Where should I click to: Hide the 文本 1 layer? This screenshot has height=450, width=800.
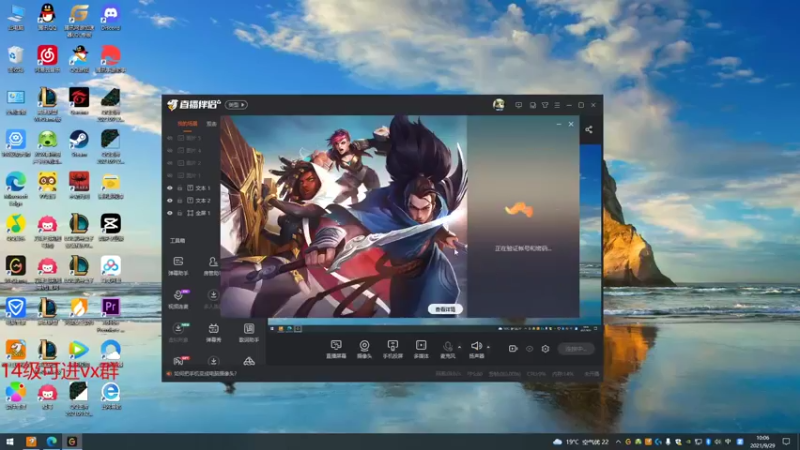pos(170,188)
